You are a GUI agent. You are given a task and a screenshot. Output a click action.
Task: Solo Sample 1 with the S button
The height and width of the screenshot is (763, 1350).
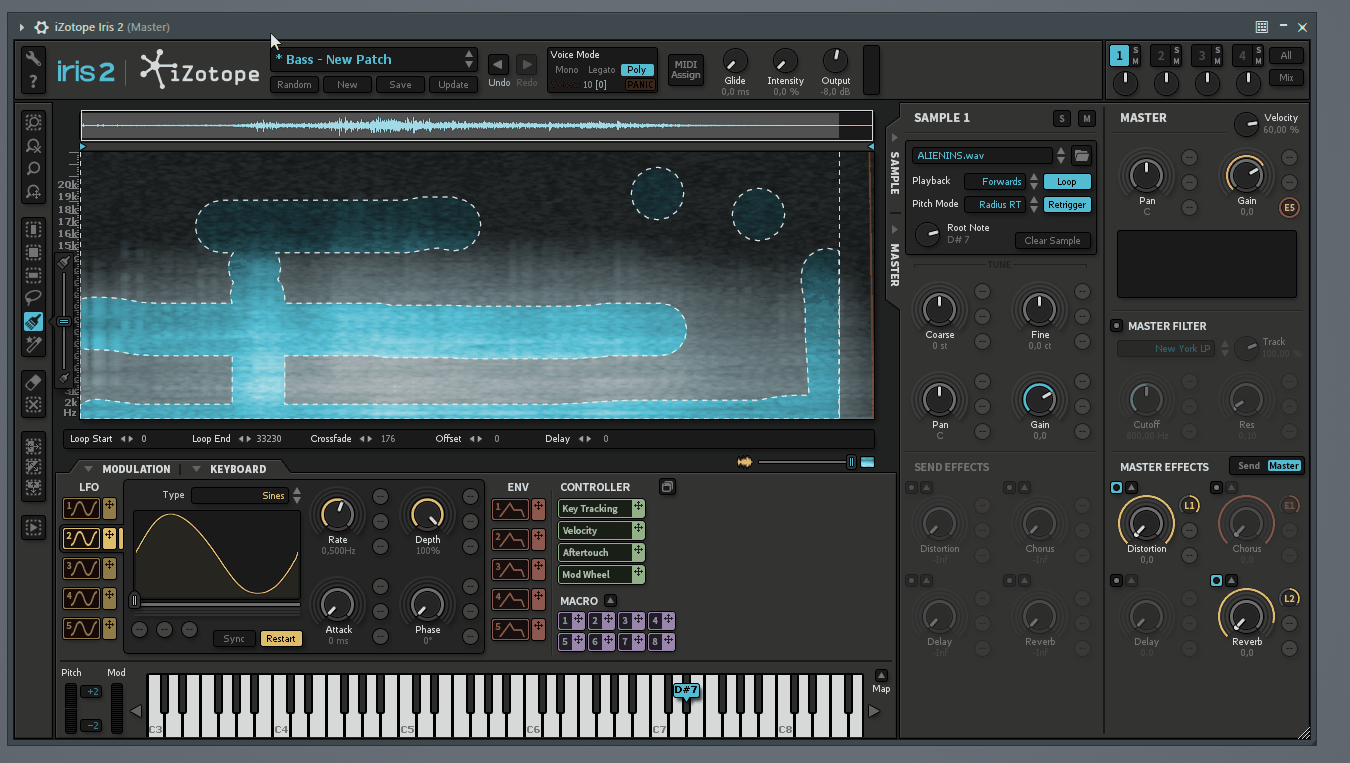point(1062,119)
